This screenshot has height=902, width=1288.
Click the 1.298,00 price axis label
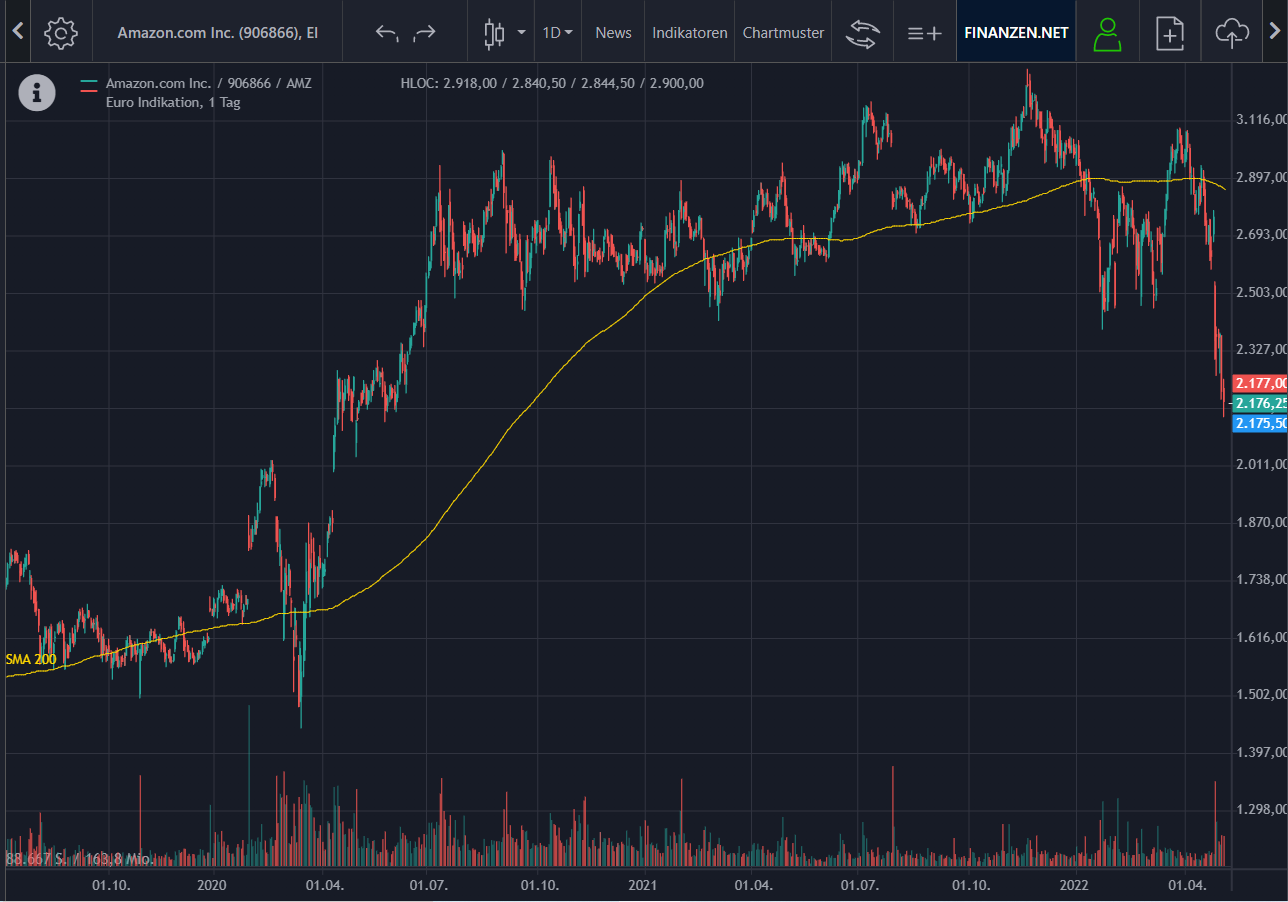(x=1260, y=809)
